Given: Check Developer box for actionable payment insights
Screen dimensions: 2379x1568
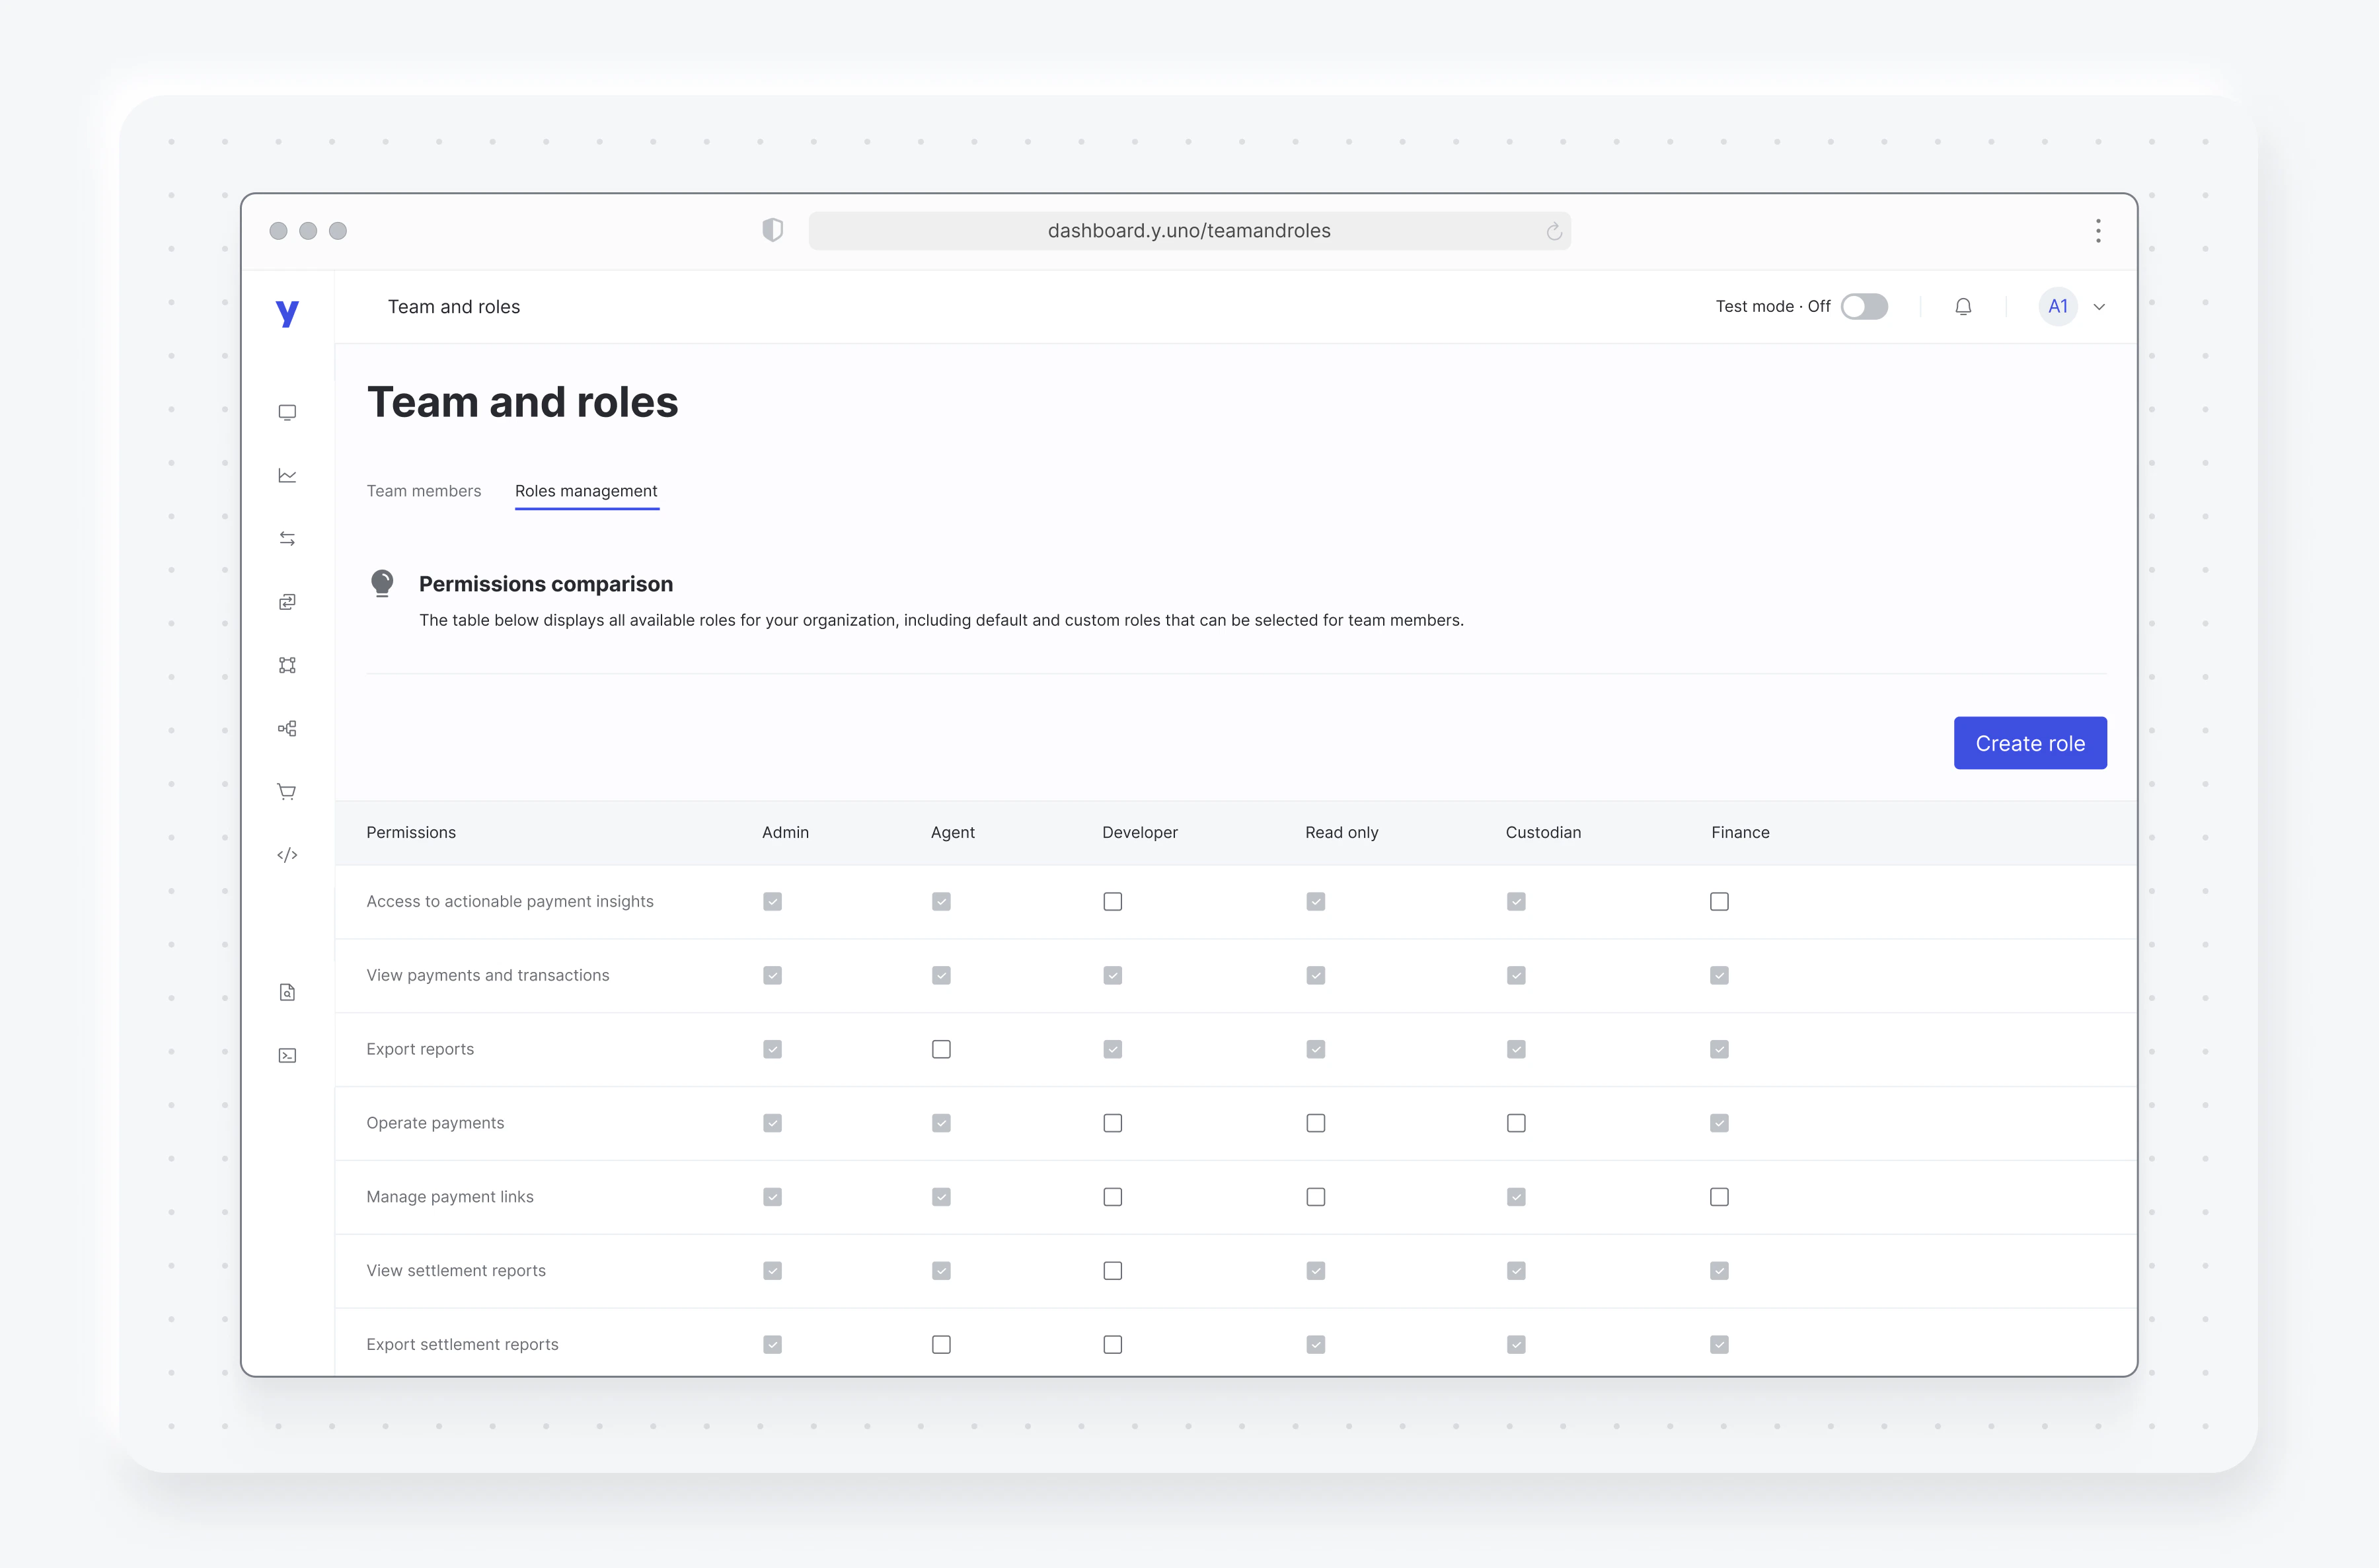Looking at the screenshot, I should [x=1112, y=902].
